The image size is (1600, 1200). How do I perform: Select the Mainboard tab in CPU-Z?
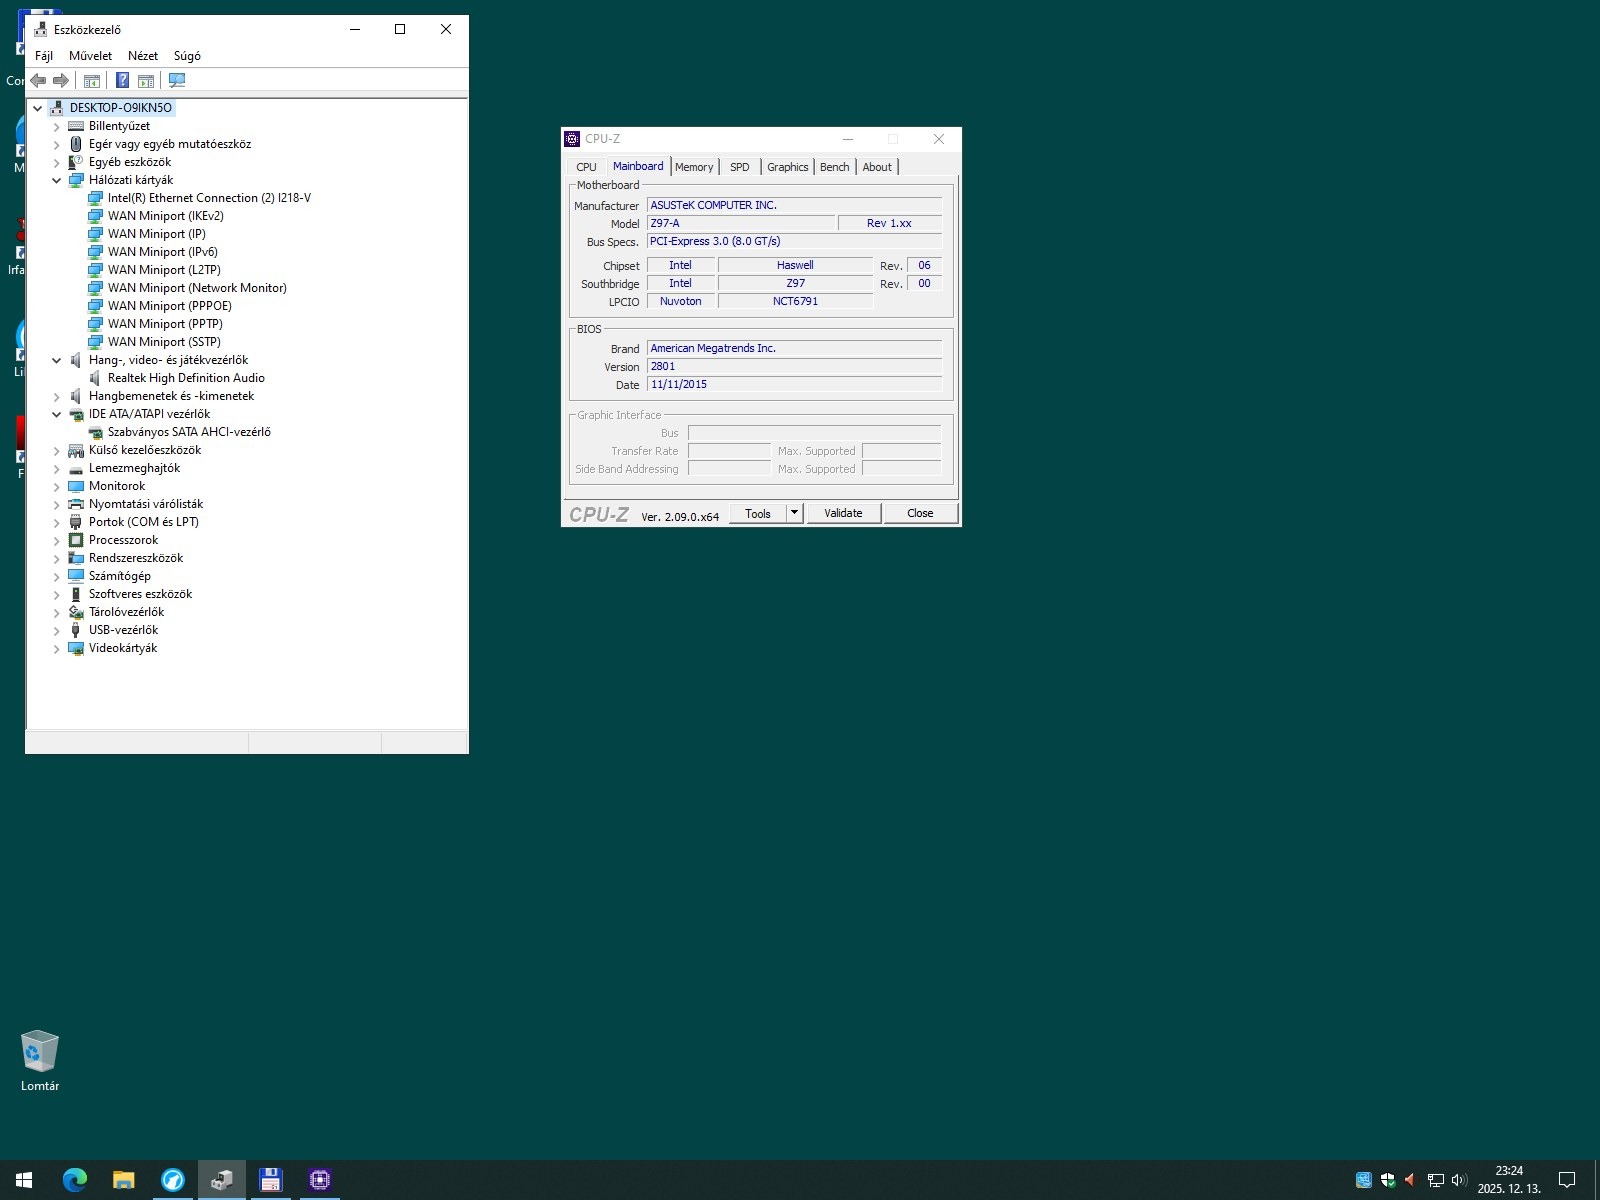coord(638,166)
